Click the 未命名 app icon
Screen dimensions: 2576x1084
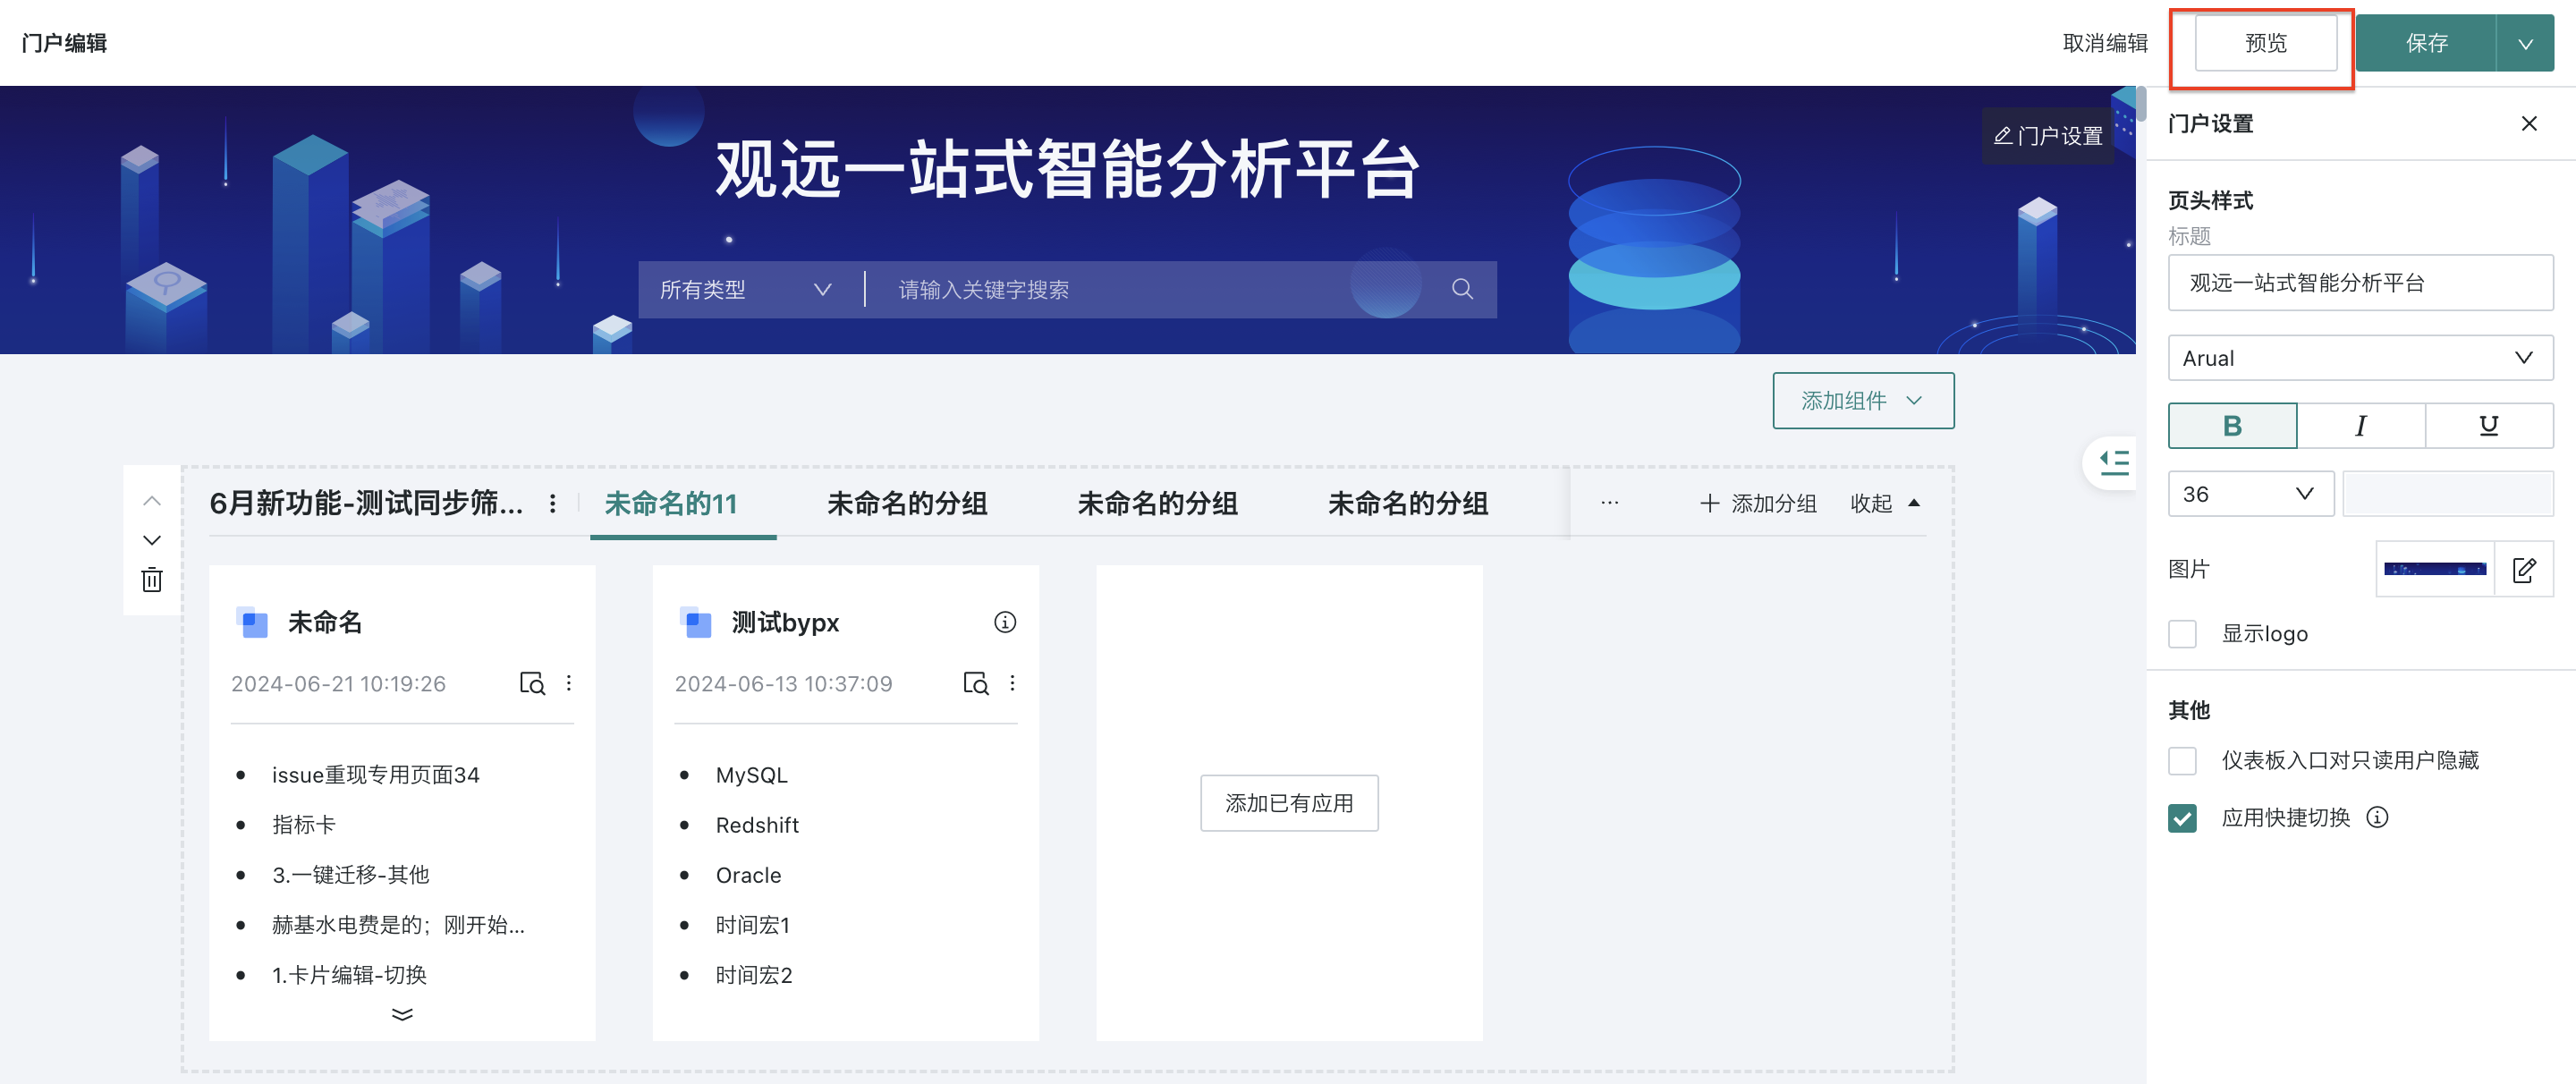coord(252,622)
